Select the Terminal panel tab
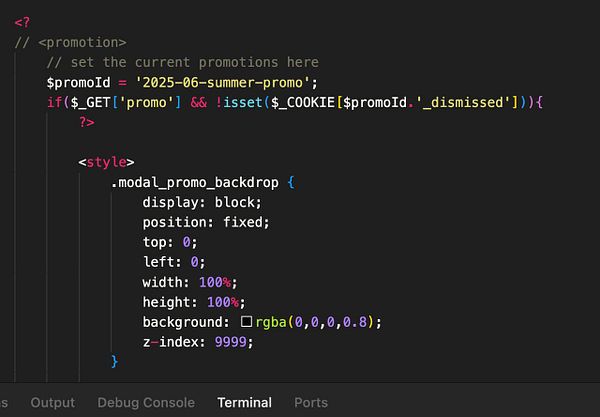Viewport: 600px width, 417px height. pyautogui.click(x=245, y=402)
